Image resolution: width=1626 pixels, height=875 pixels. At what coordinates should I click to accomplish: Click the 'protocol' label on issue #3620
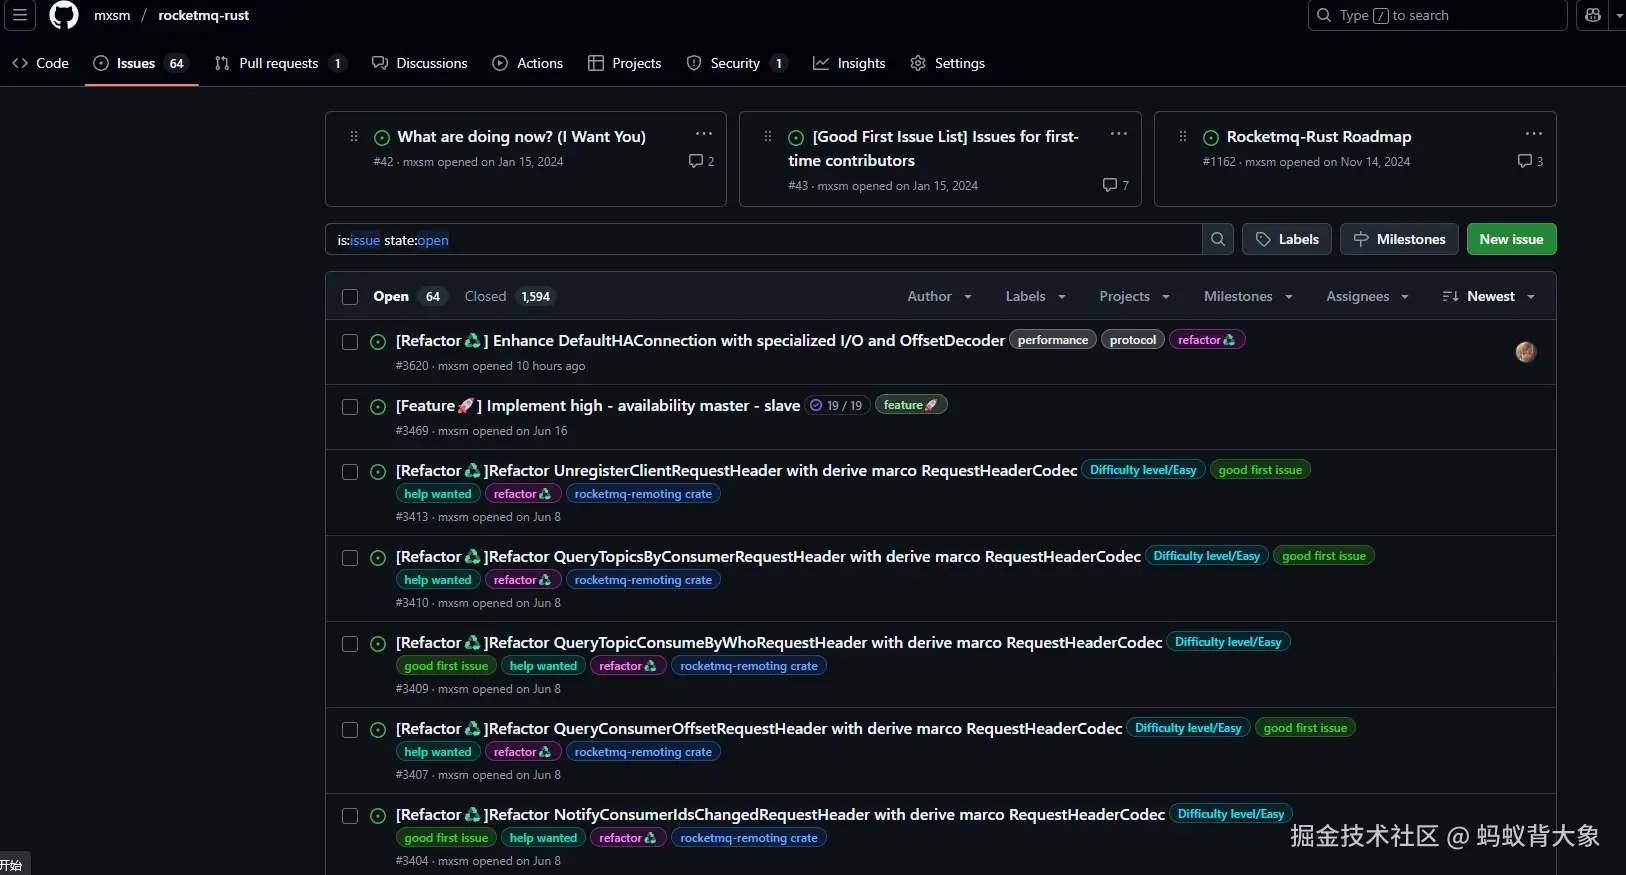pos(1133,340)
